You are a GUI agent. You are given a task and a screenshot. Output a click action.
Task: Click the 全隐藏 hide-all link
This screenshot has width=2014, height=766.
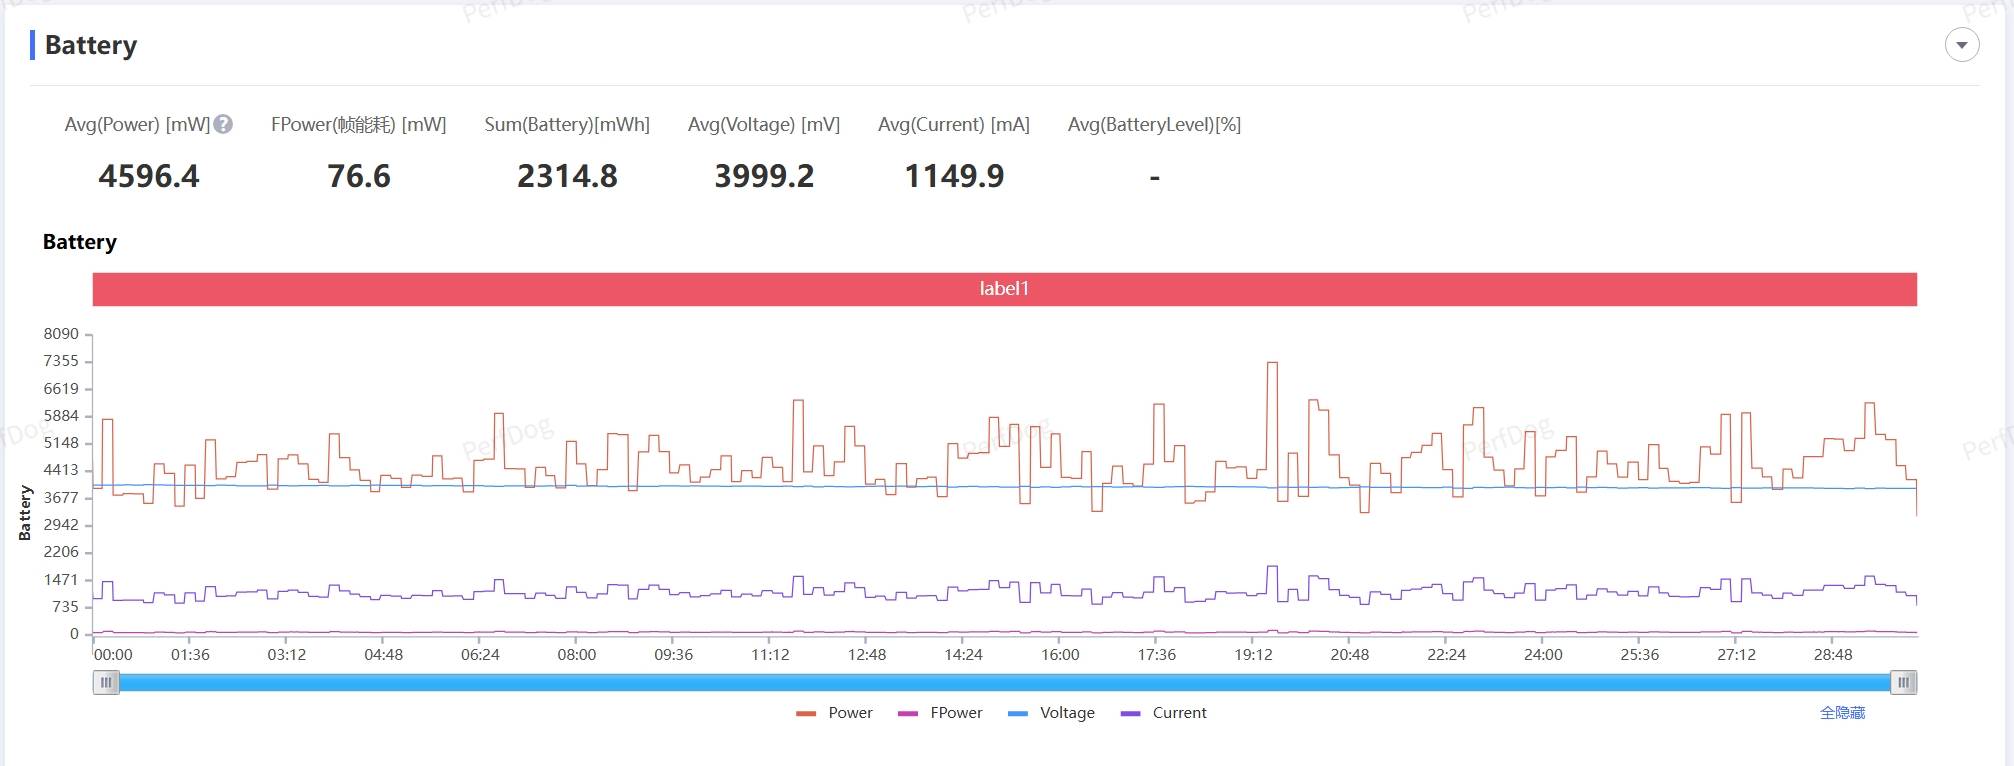[1842, 713]
